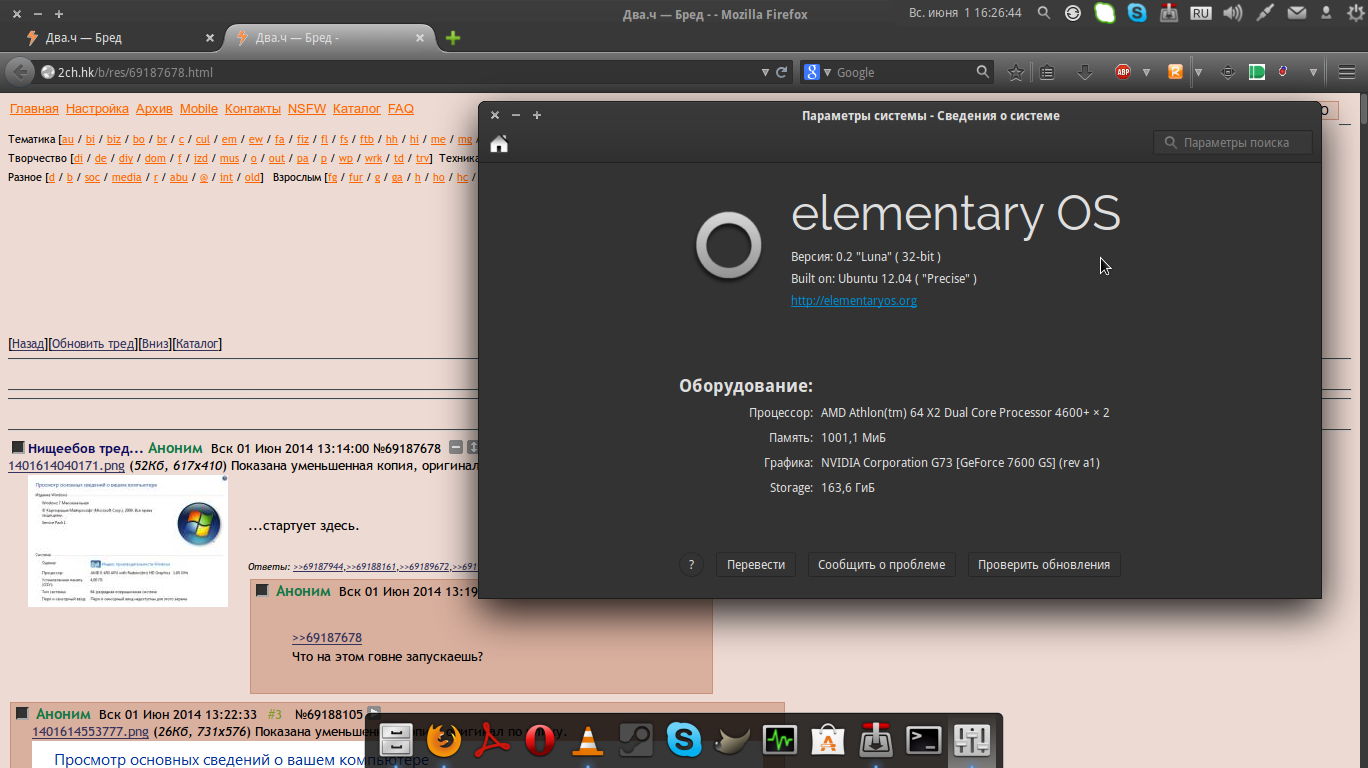Image resolution: width=1368 pixels, height=768 pixels.
Task: Click the Обновить тред link
Action: coord(93,344)
